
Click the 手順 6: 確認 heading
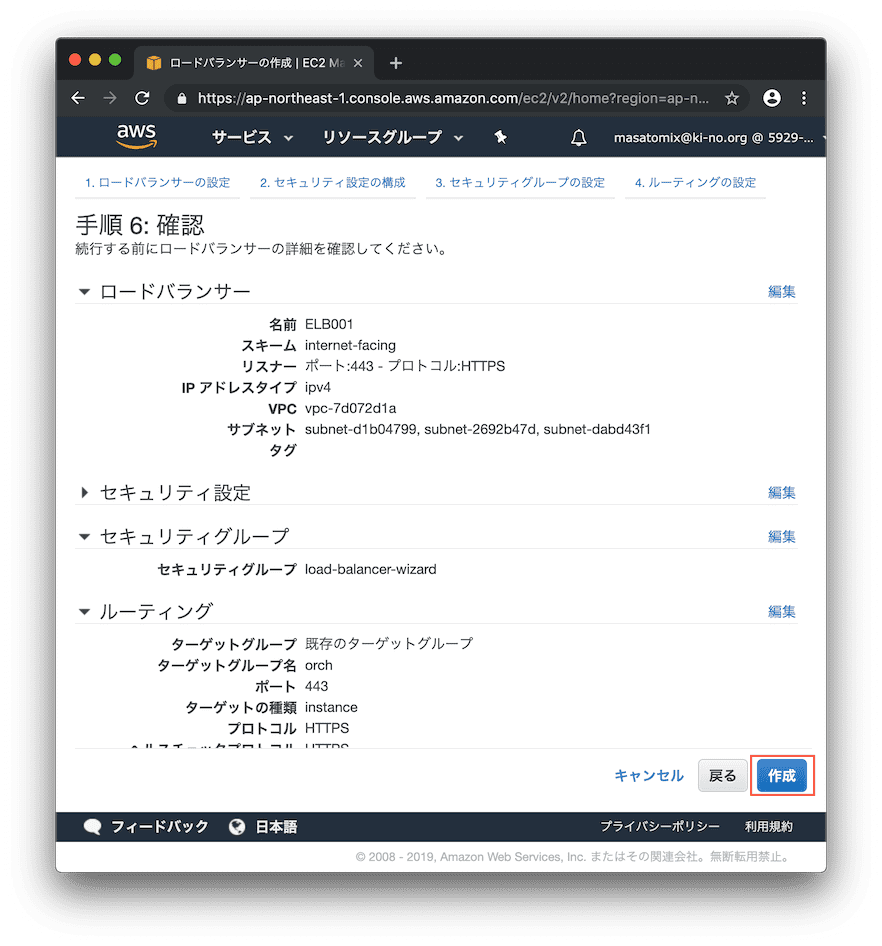point(140,225)
